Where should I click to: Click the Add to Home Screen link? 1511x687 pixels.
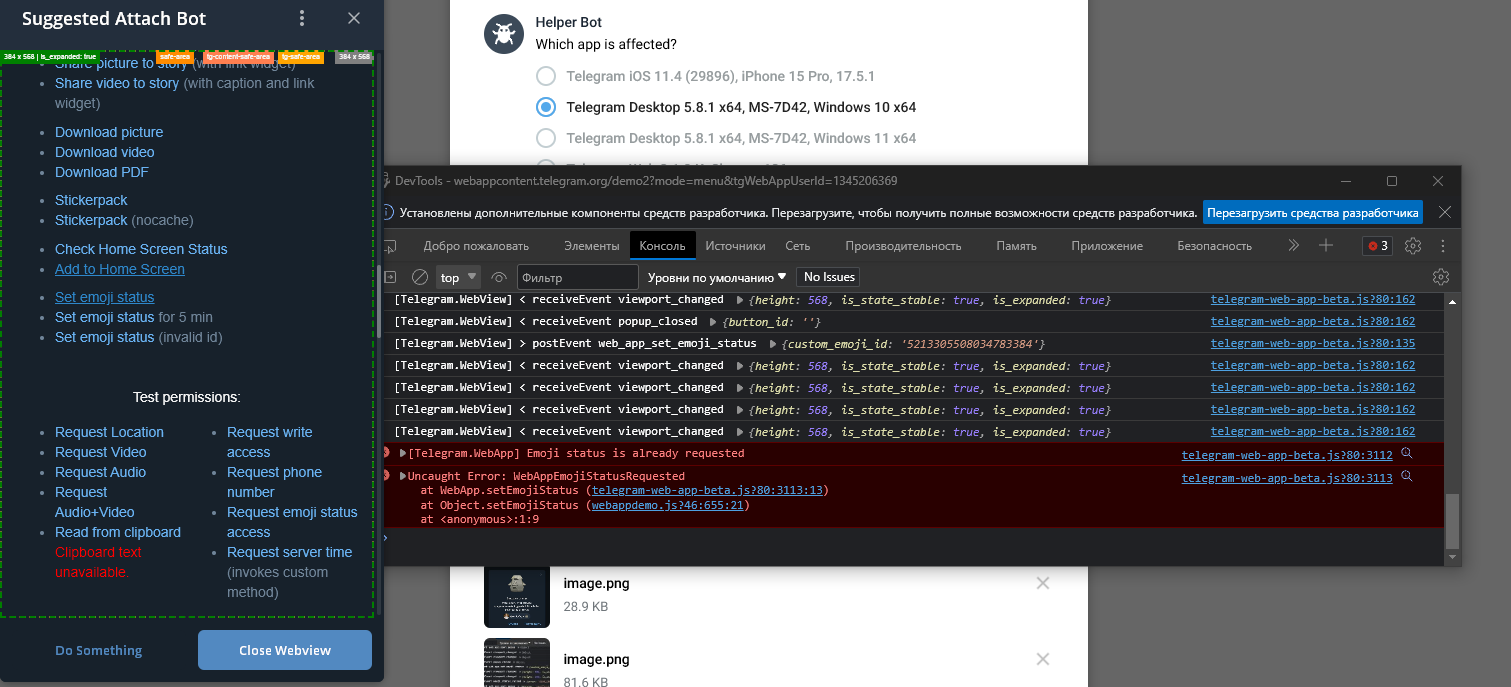pyautogui.click(x=120, y=269)
